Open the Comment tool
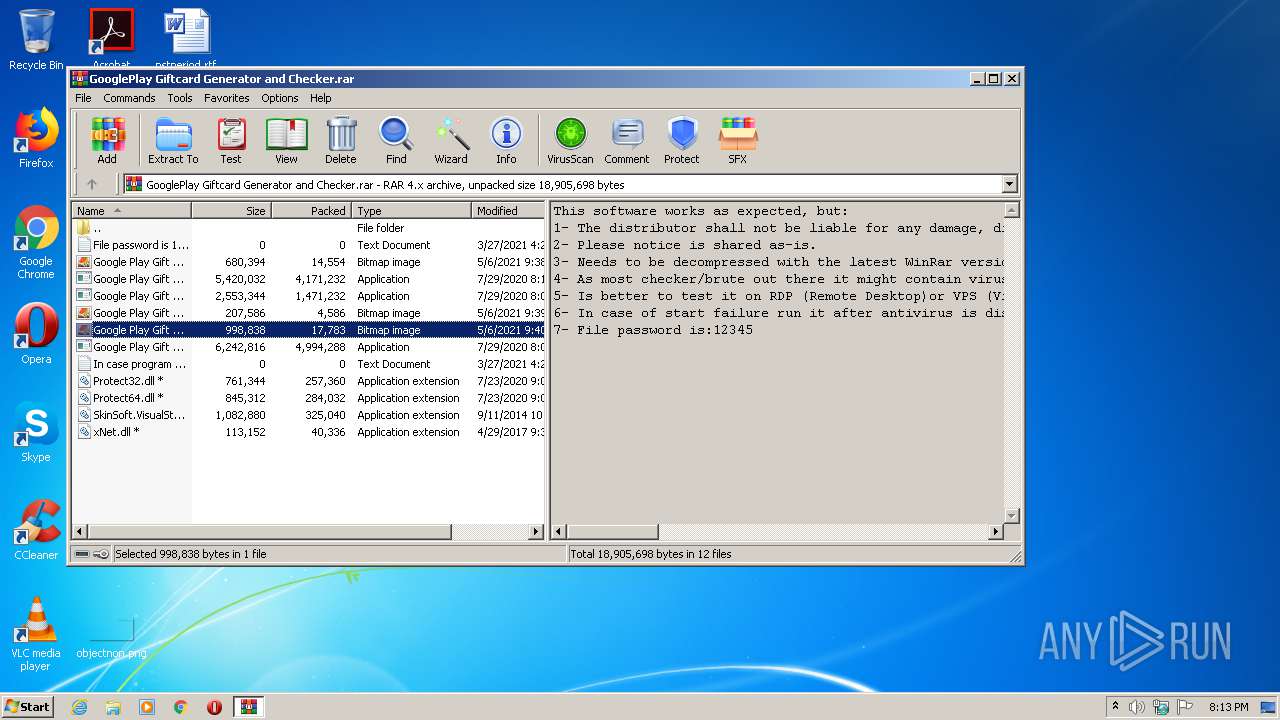This screenshot has width=1280, height=720. click(x=627, y=140)
